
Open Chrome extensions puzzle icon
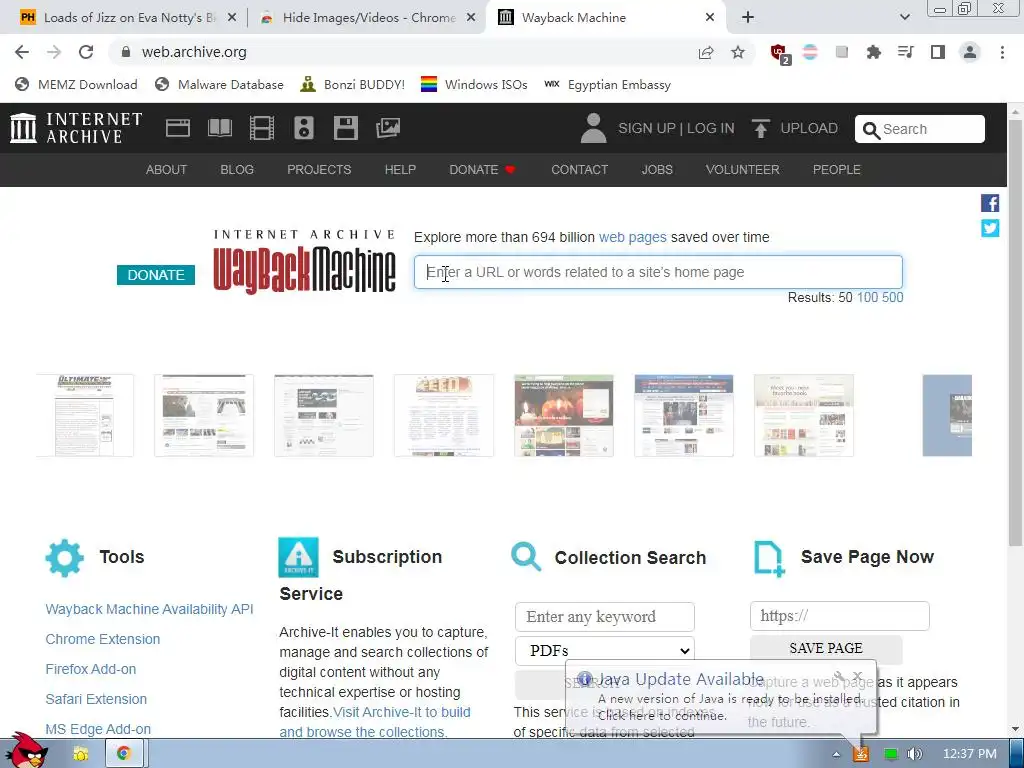(x=874, y=52)
